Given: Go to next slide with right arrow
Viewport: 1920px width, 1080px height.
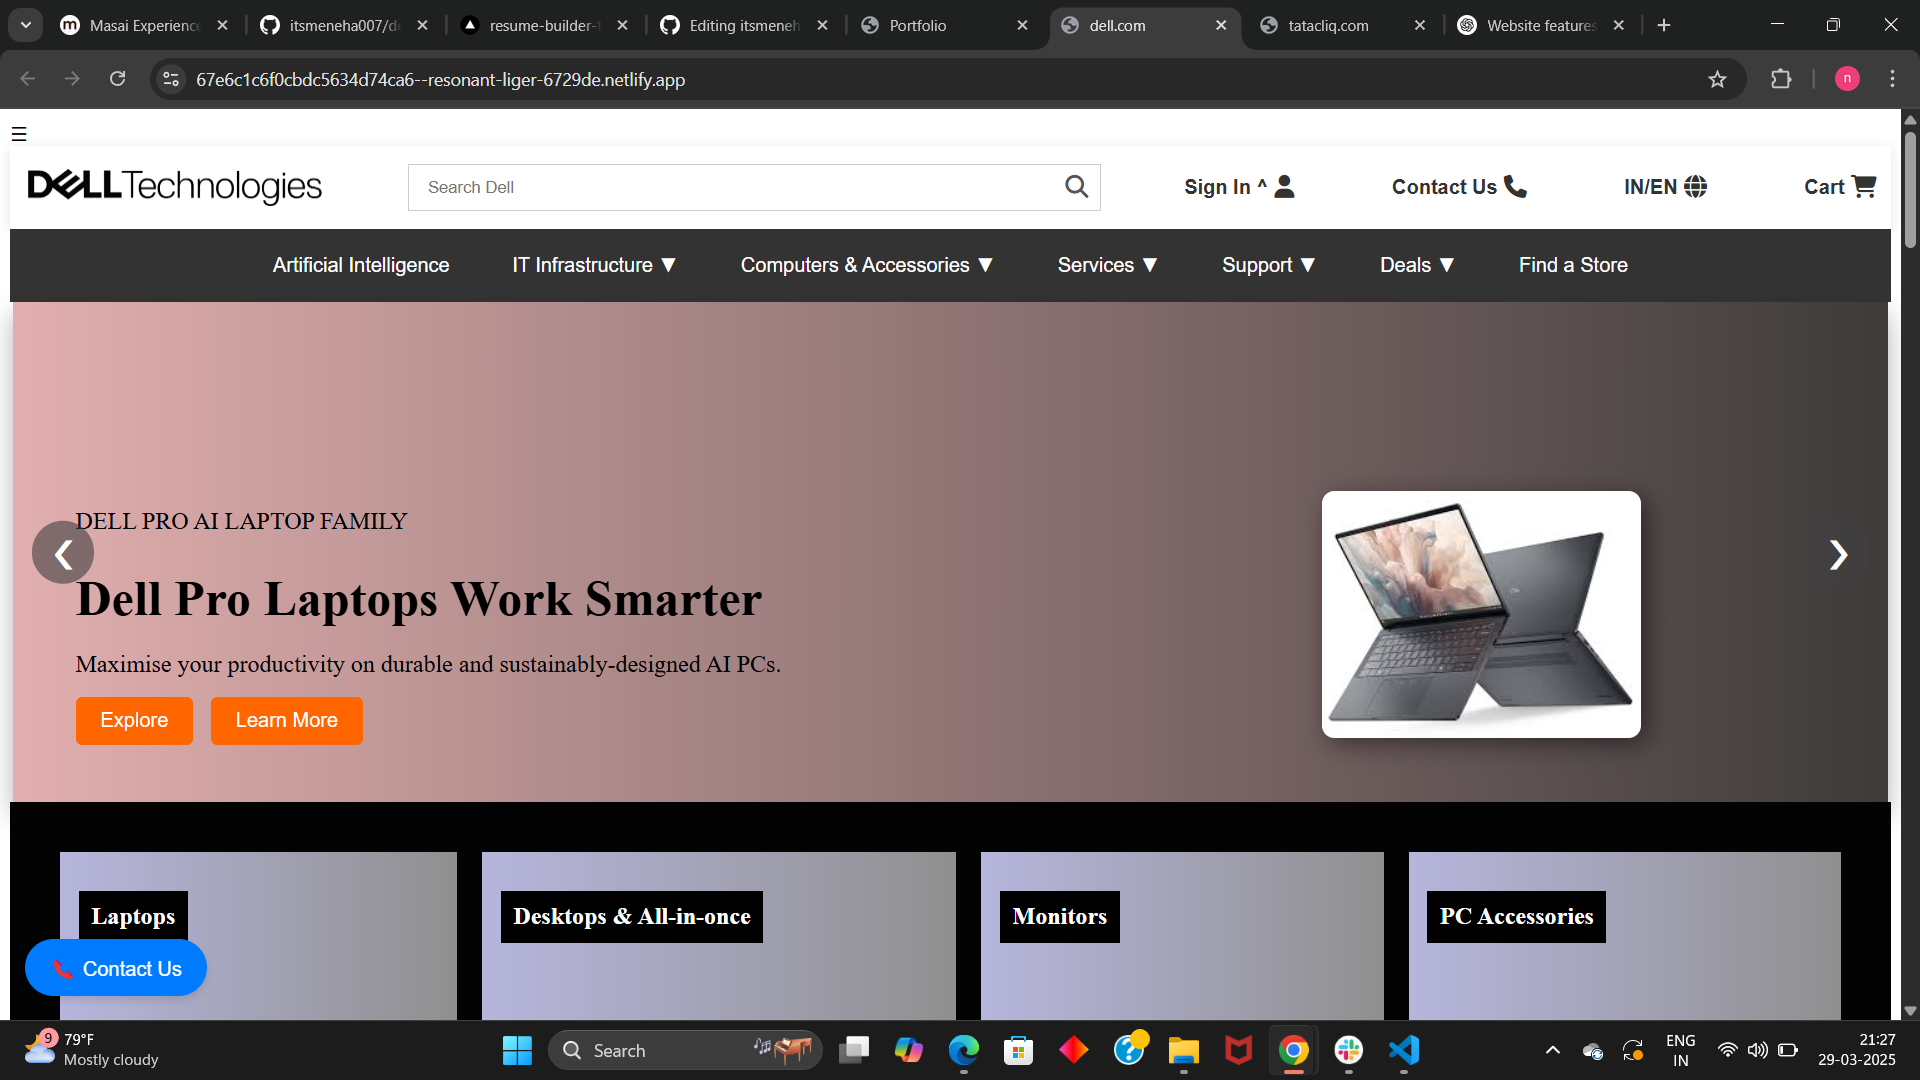Looking at the screenshot, I should (x=1838, y=555).
